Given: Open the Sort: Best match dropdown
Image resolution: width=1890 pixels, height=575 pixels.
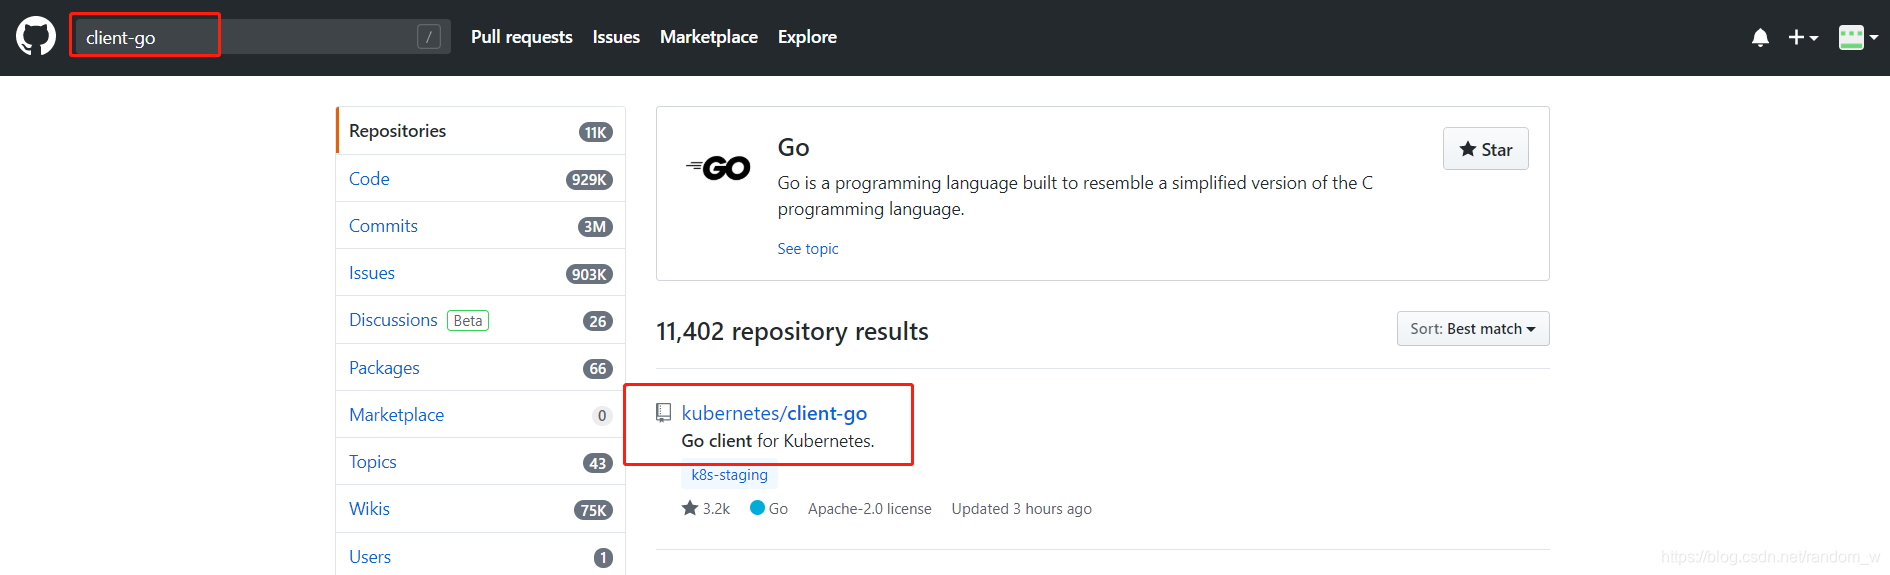Looking at the screenshot, I should [x=1472, y=329].
